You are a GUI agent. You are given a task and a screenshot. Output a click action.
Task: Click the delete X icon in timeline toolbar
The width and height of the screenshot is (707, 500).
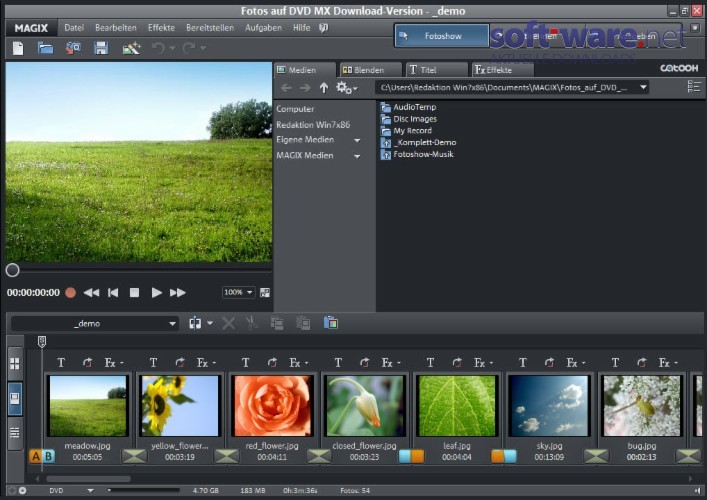(x=229, y=323)
